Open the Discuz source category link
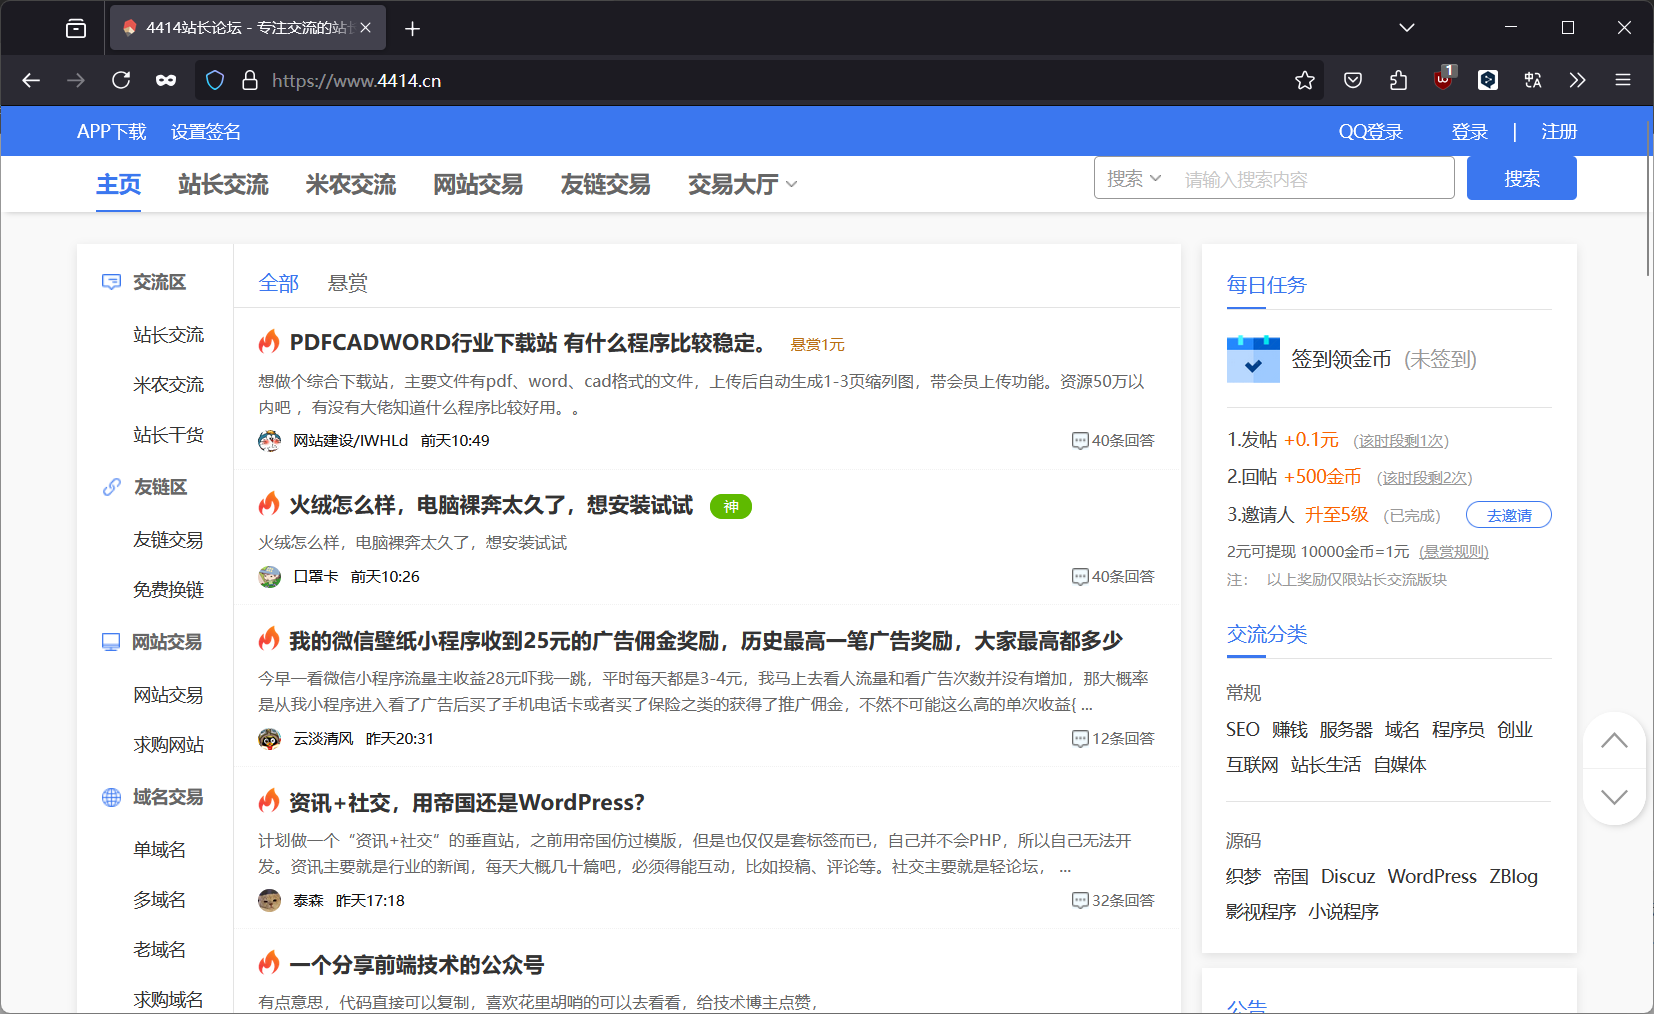The image size is (1654, 1014). pos(1348,877)
